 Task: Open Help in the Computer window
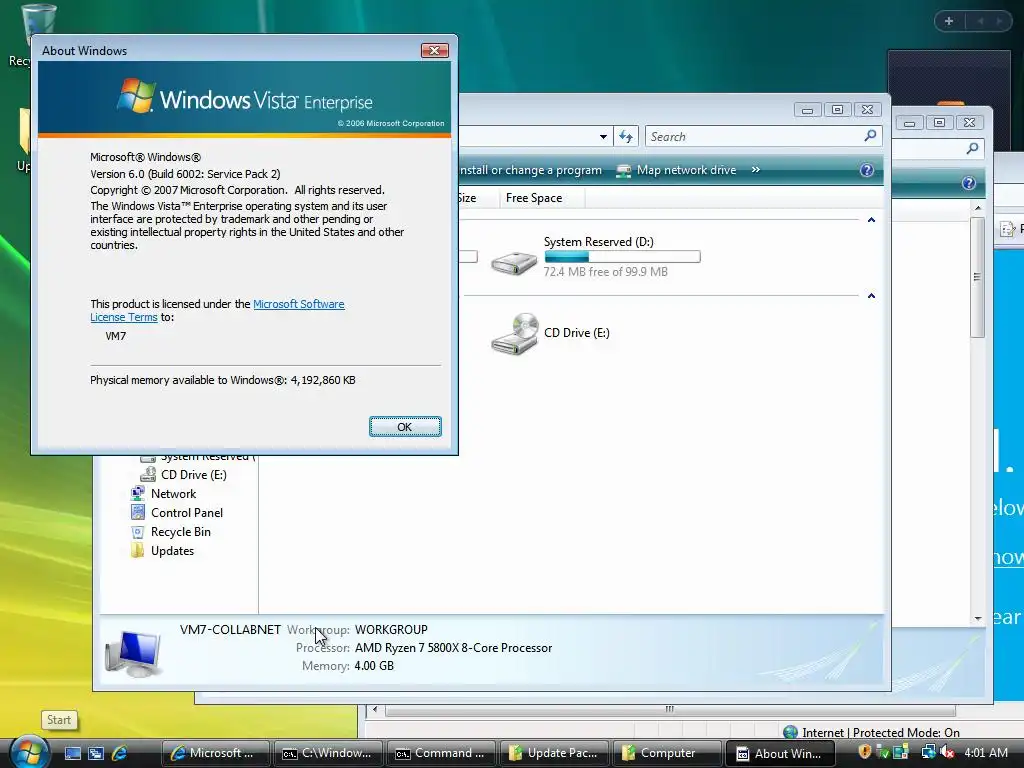click(867, 170)
